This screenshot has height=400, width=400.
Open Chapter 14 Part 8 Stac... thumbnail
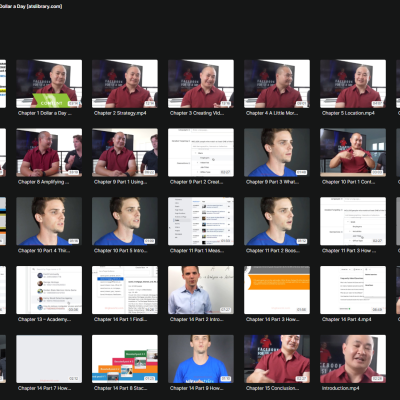point(125,359)
